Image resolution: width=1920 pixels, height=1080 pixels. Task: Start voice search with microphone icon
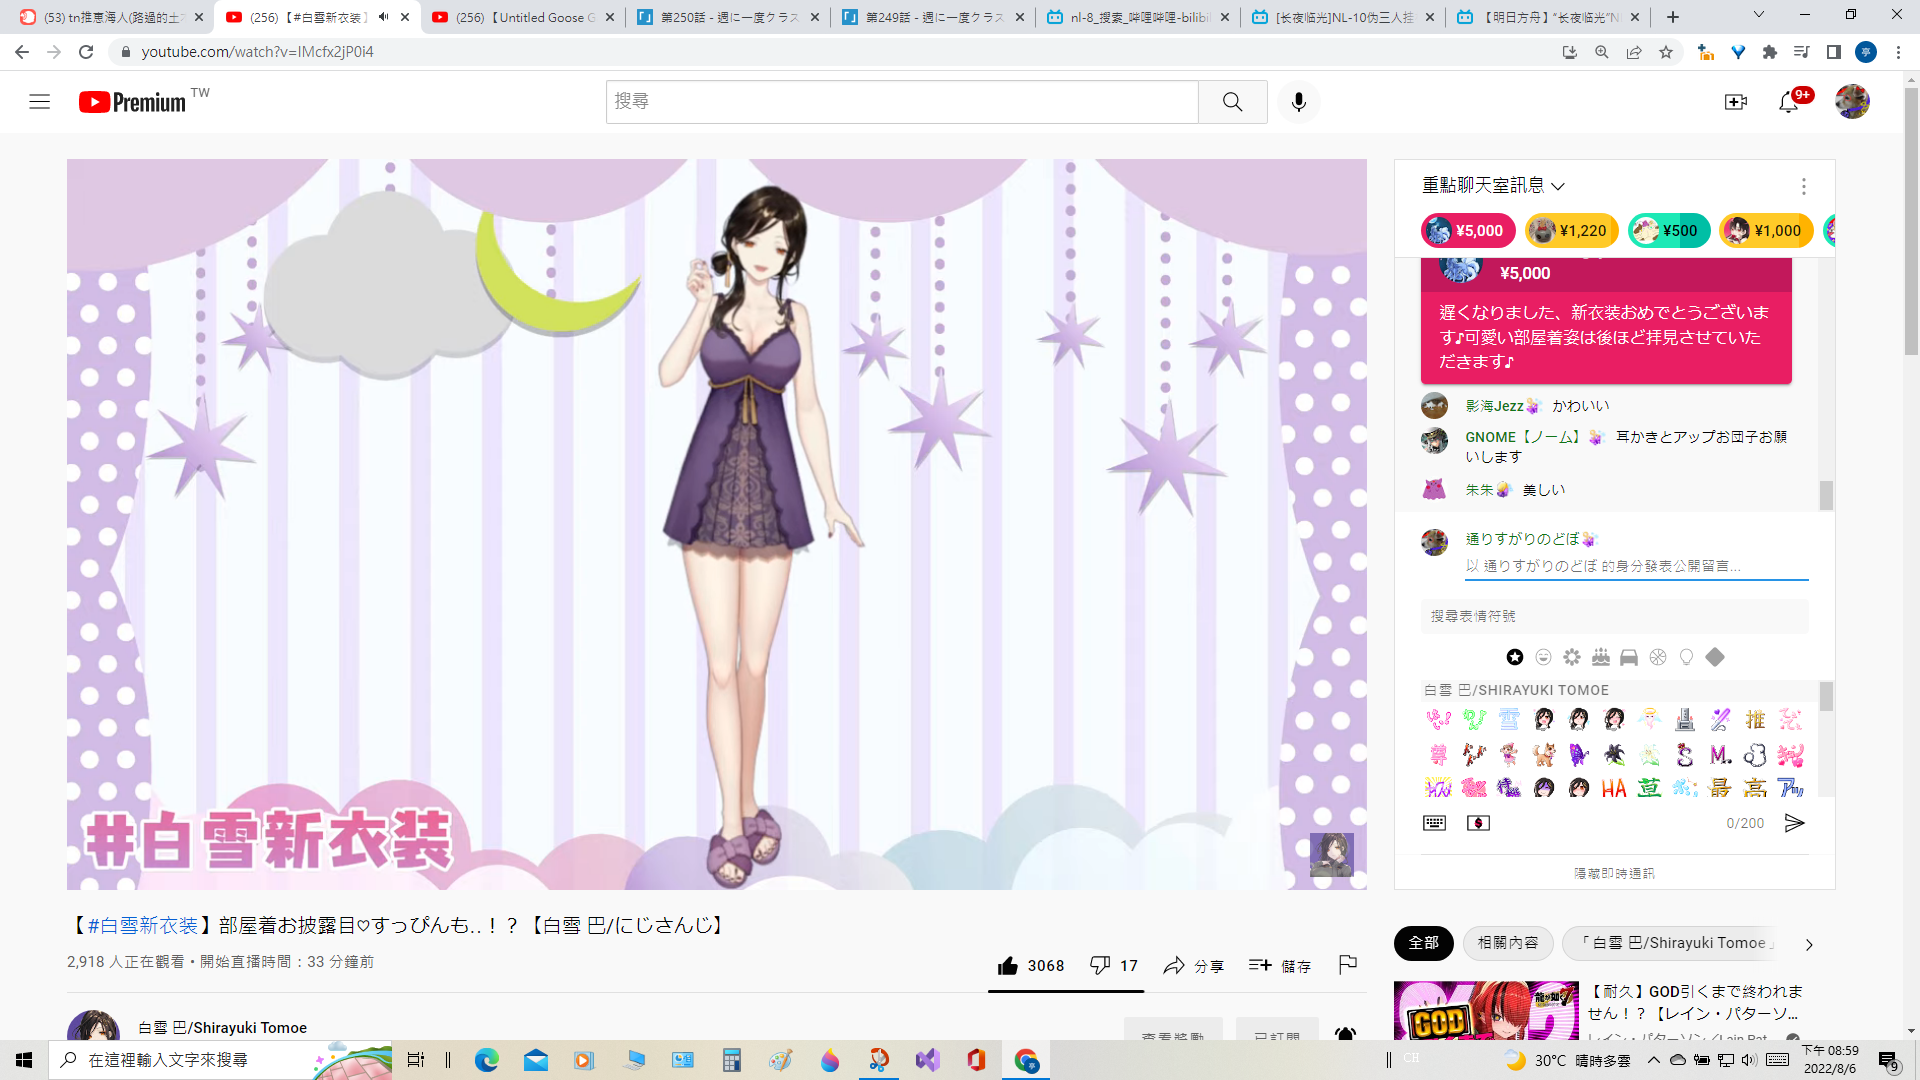1298,102
